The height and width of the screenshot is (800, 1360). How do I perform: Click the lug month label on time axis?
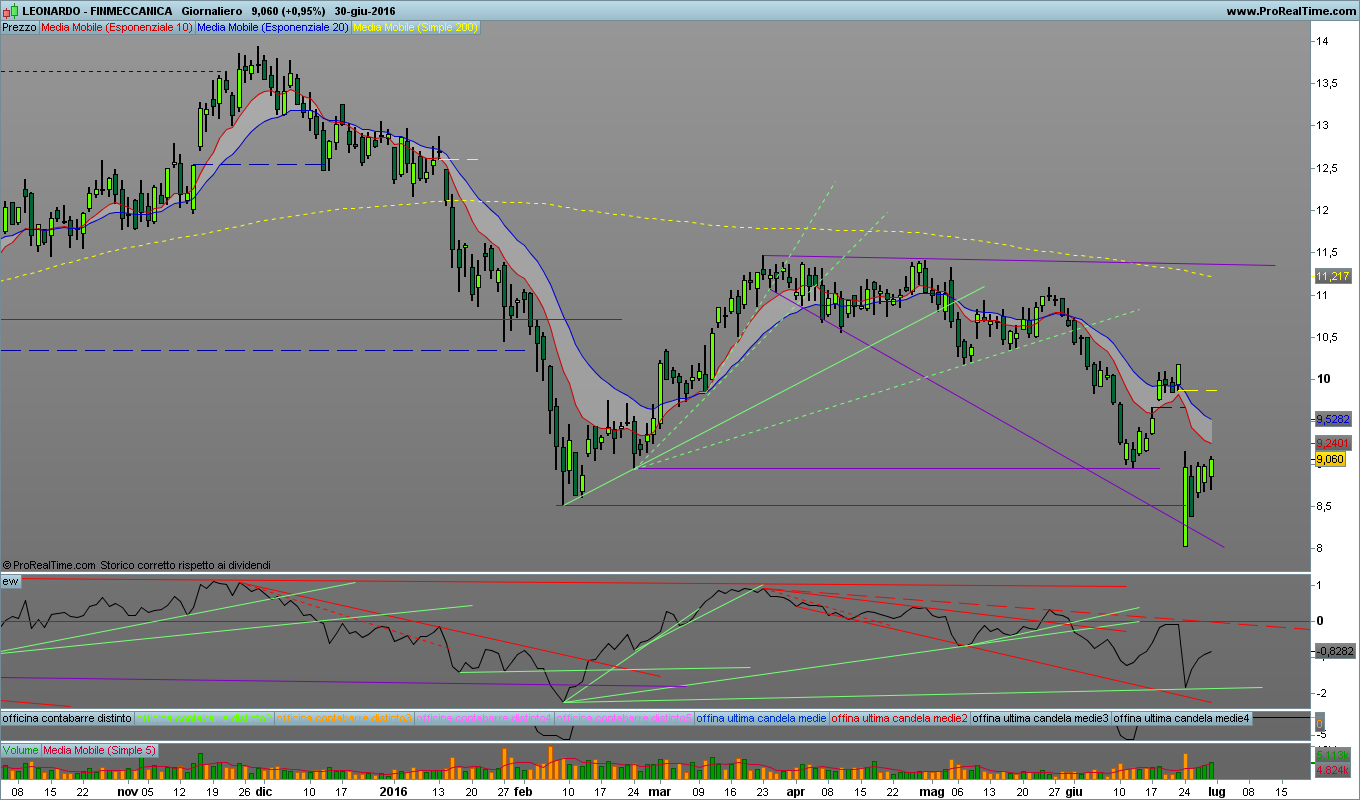[x=1215, y=791]
